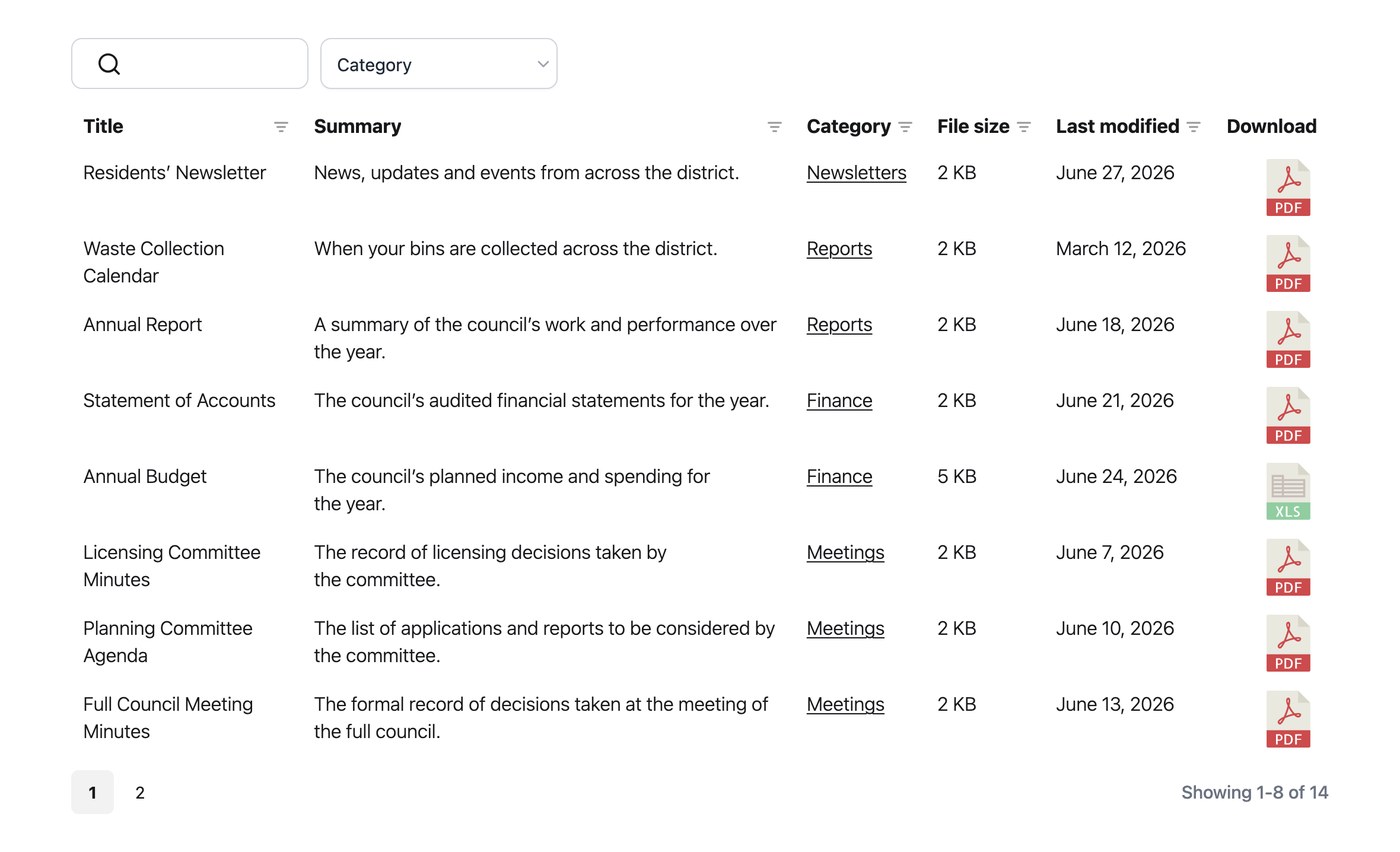Click the summary 'News, updates and events' text
The height and width of the screenshot is (852, 1400).
coord(526,173)
